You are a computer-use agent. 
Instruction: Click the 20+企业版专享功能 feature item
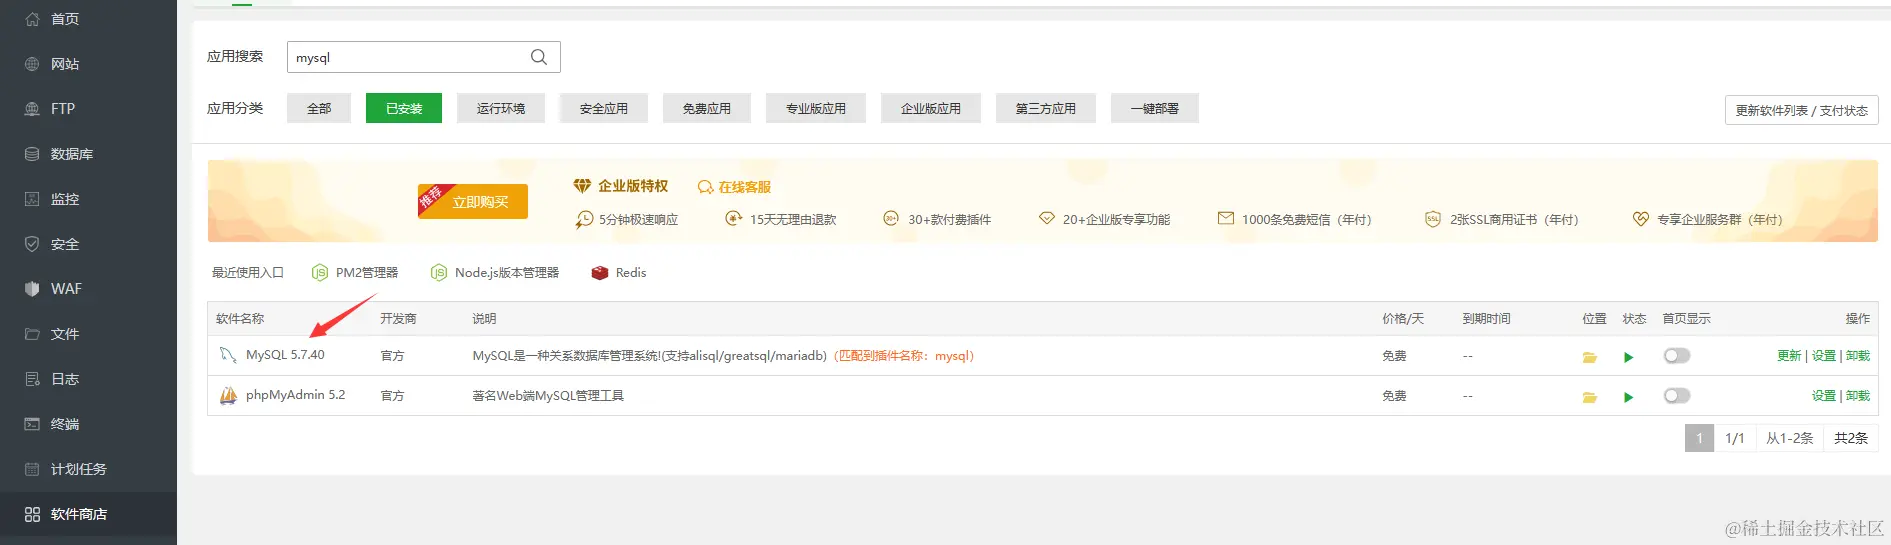(x=1104, y=219)
